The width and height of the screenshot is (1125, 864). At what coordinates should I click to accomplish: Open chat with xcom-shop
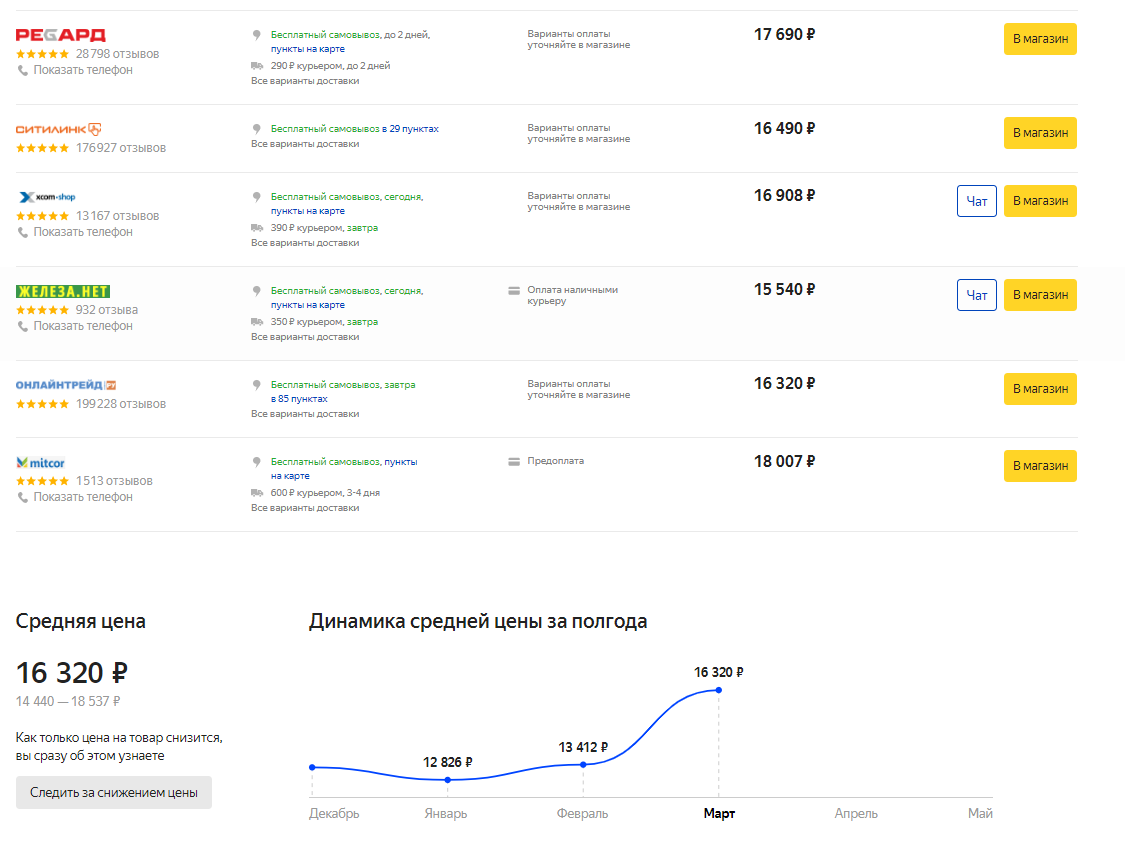pos(976,201)
